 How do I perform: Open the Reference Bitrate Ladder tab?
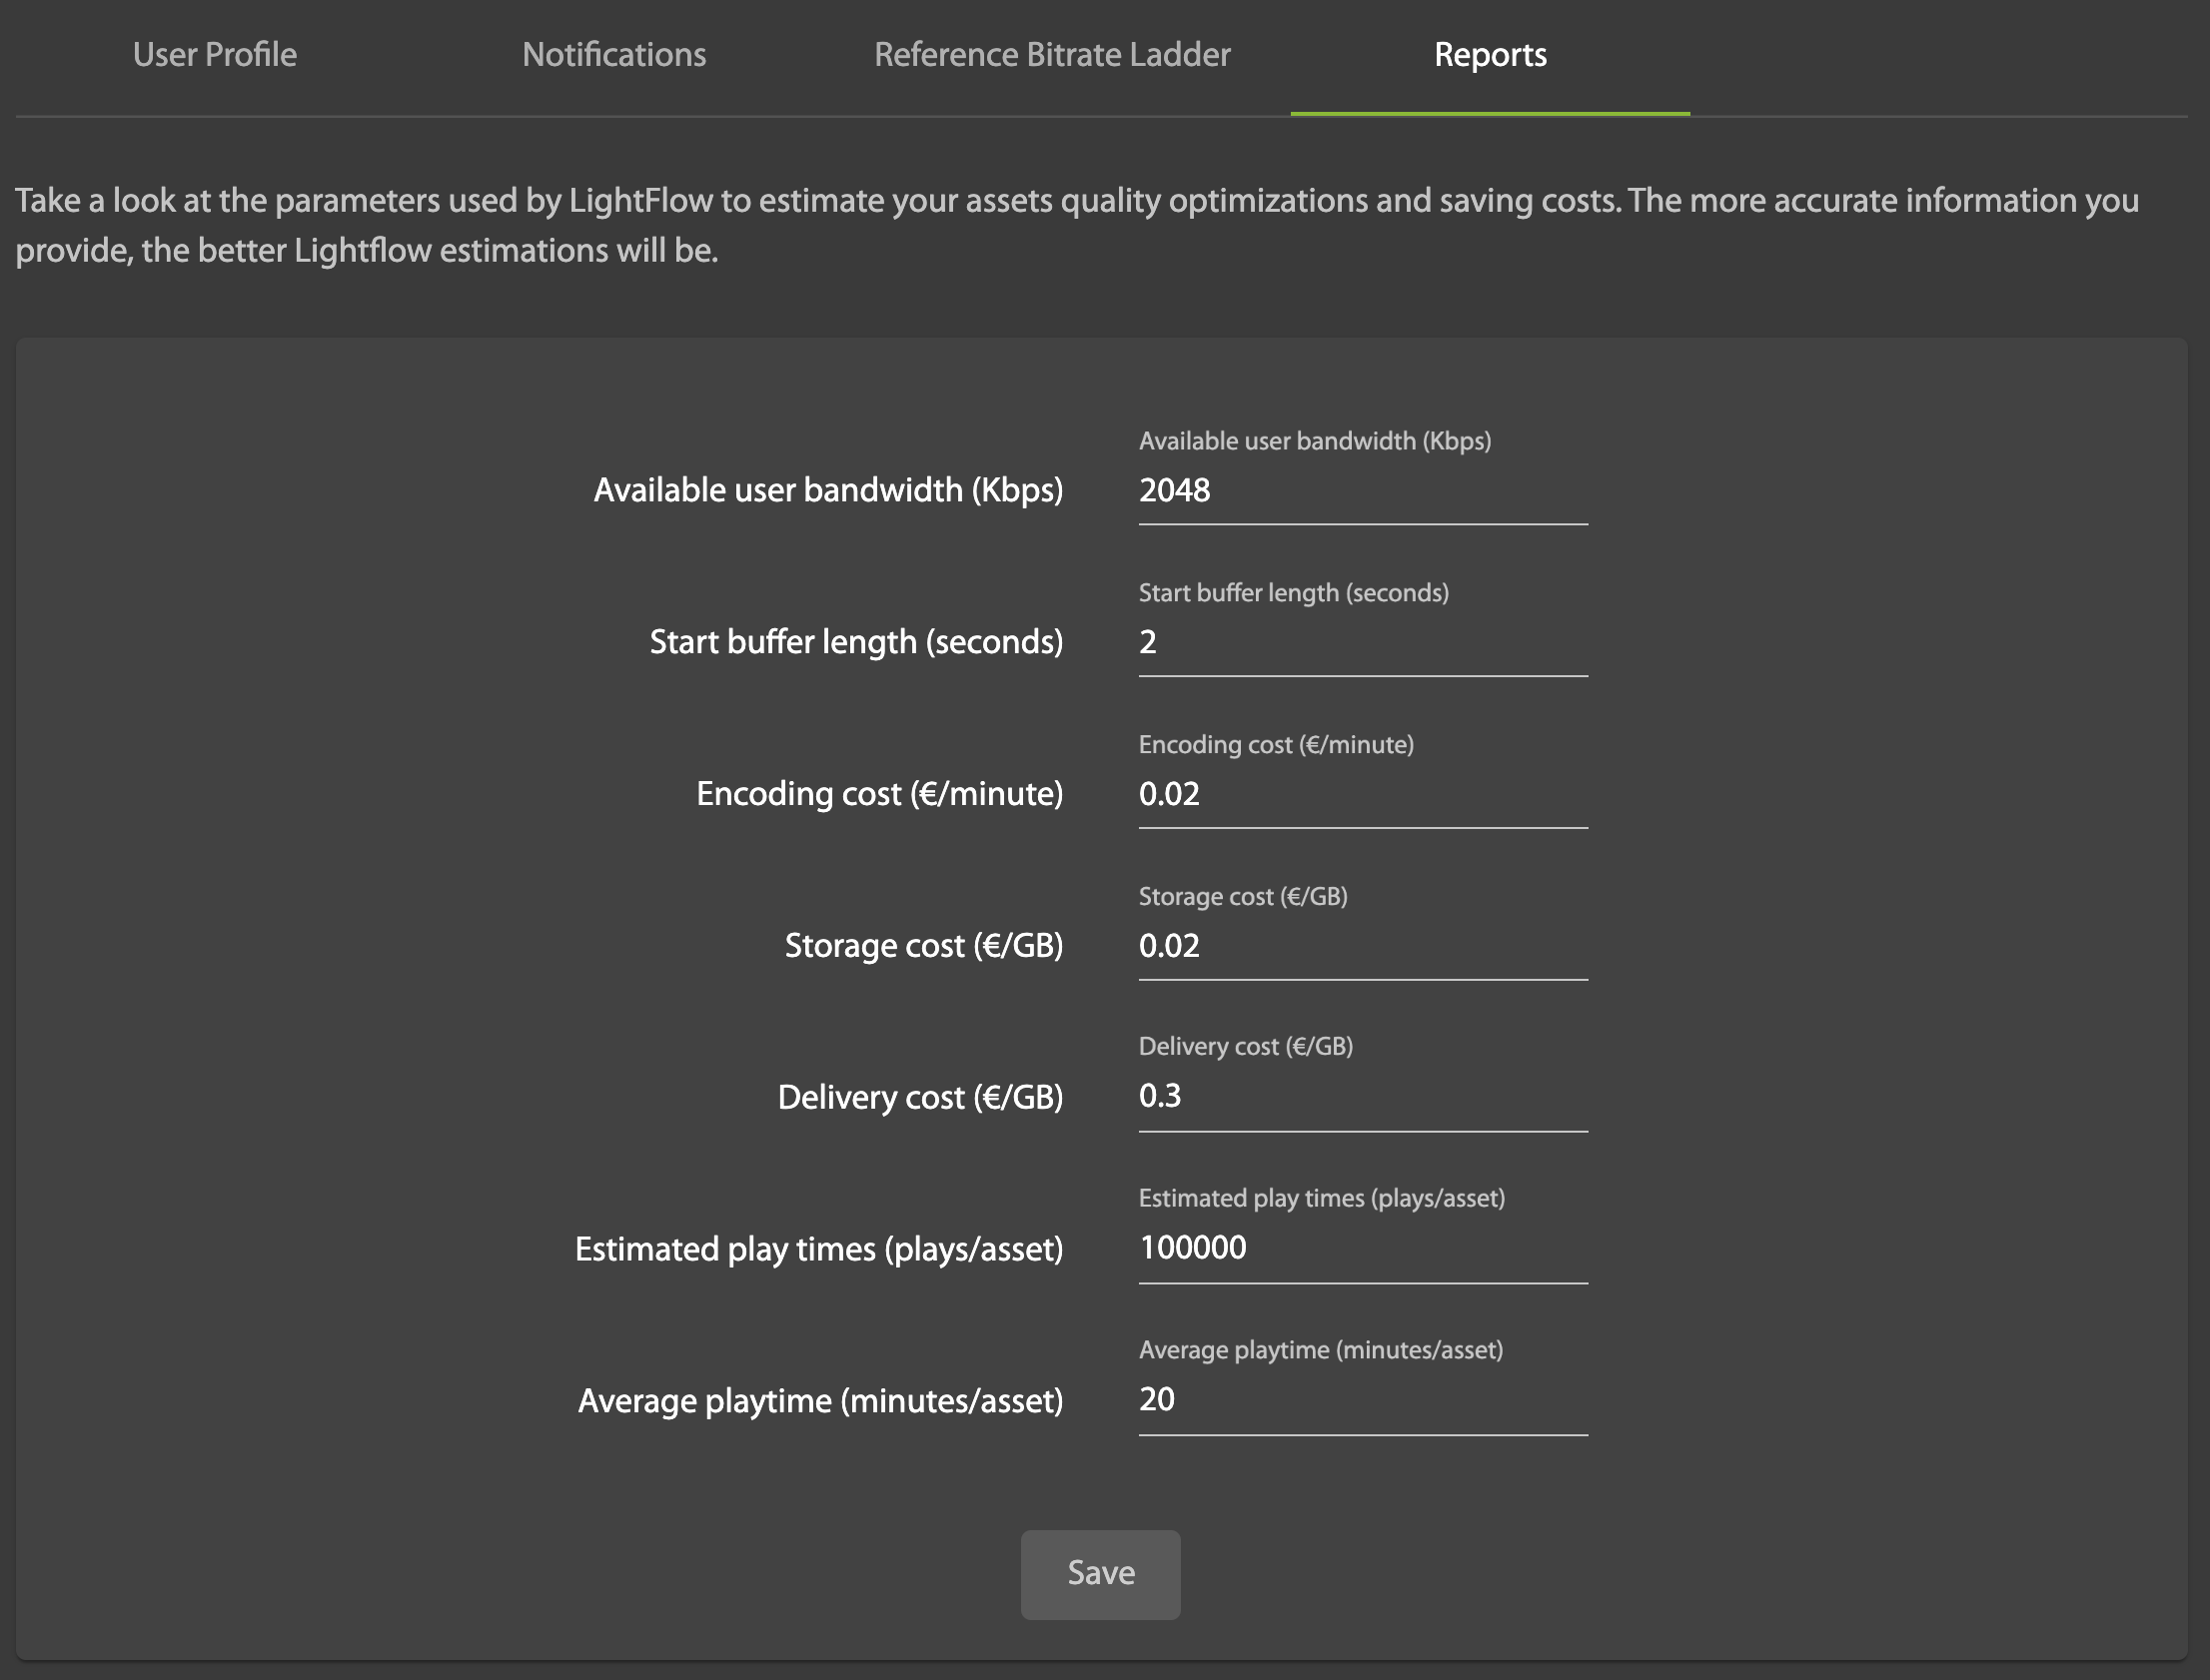[x=1052, y=55]
